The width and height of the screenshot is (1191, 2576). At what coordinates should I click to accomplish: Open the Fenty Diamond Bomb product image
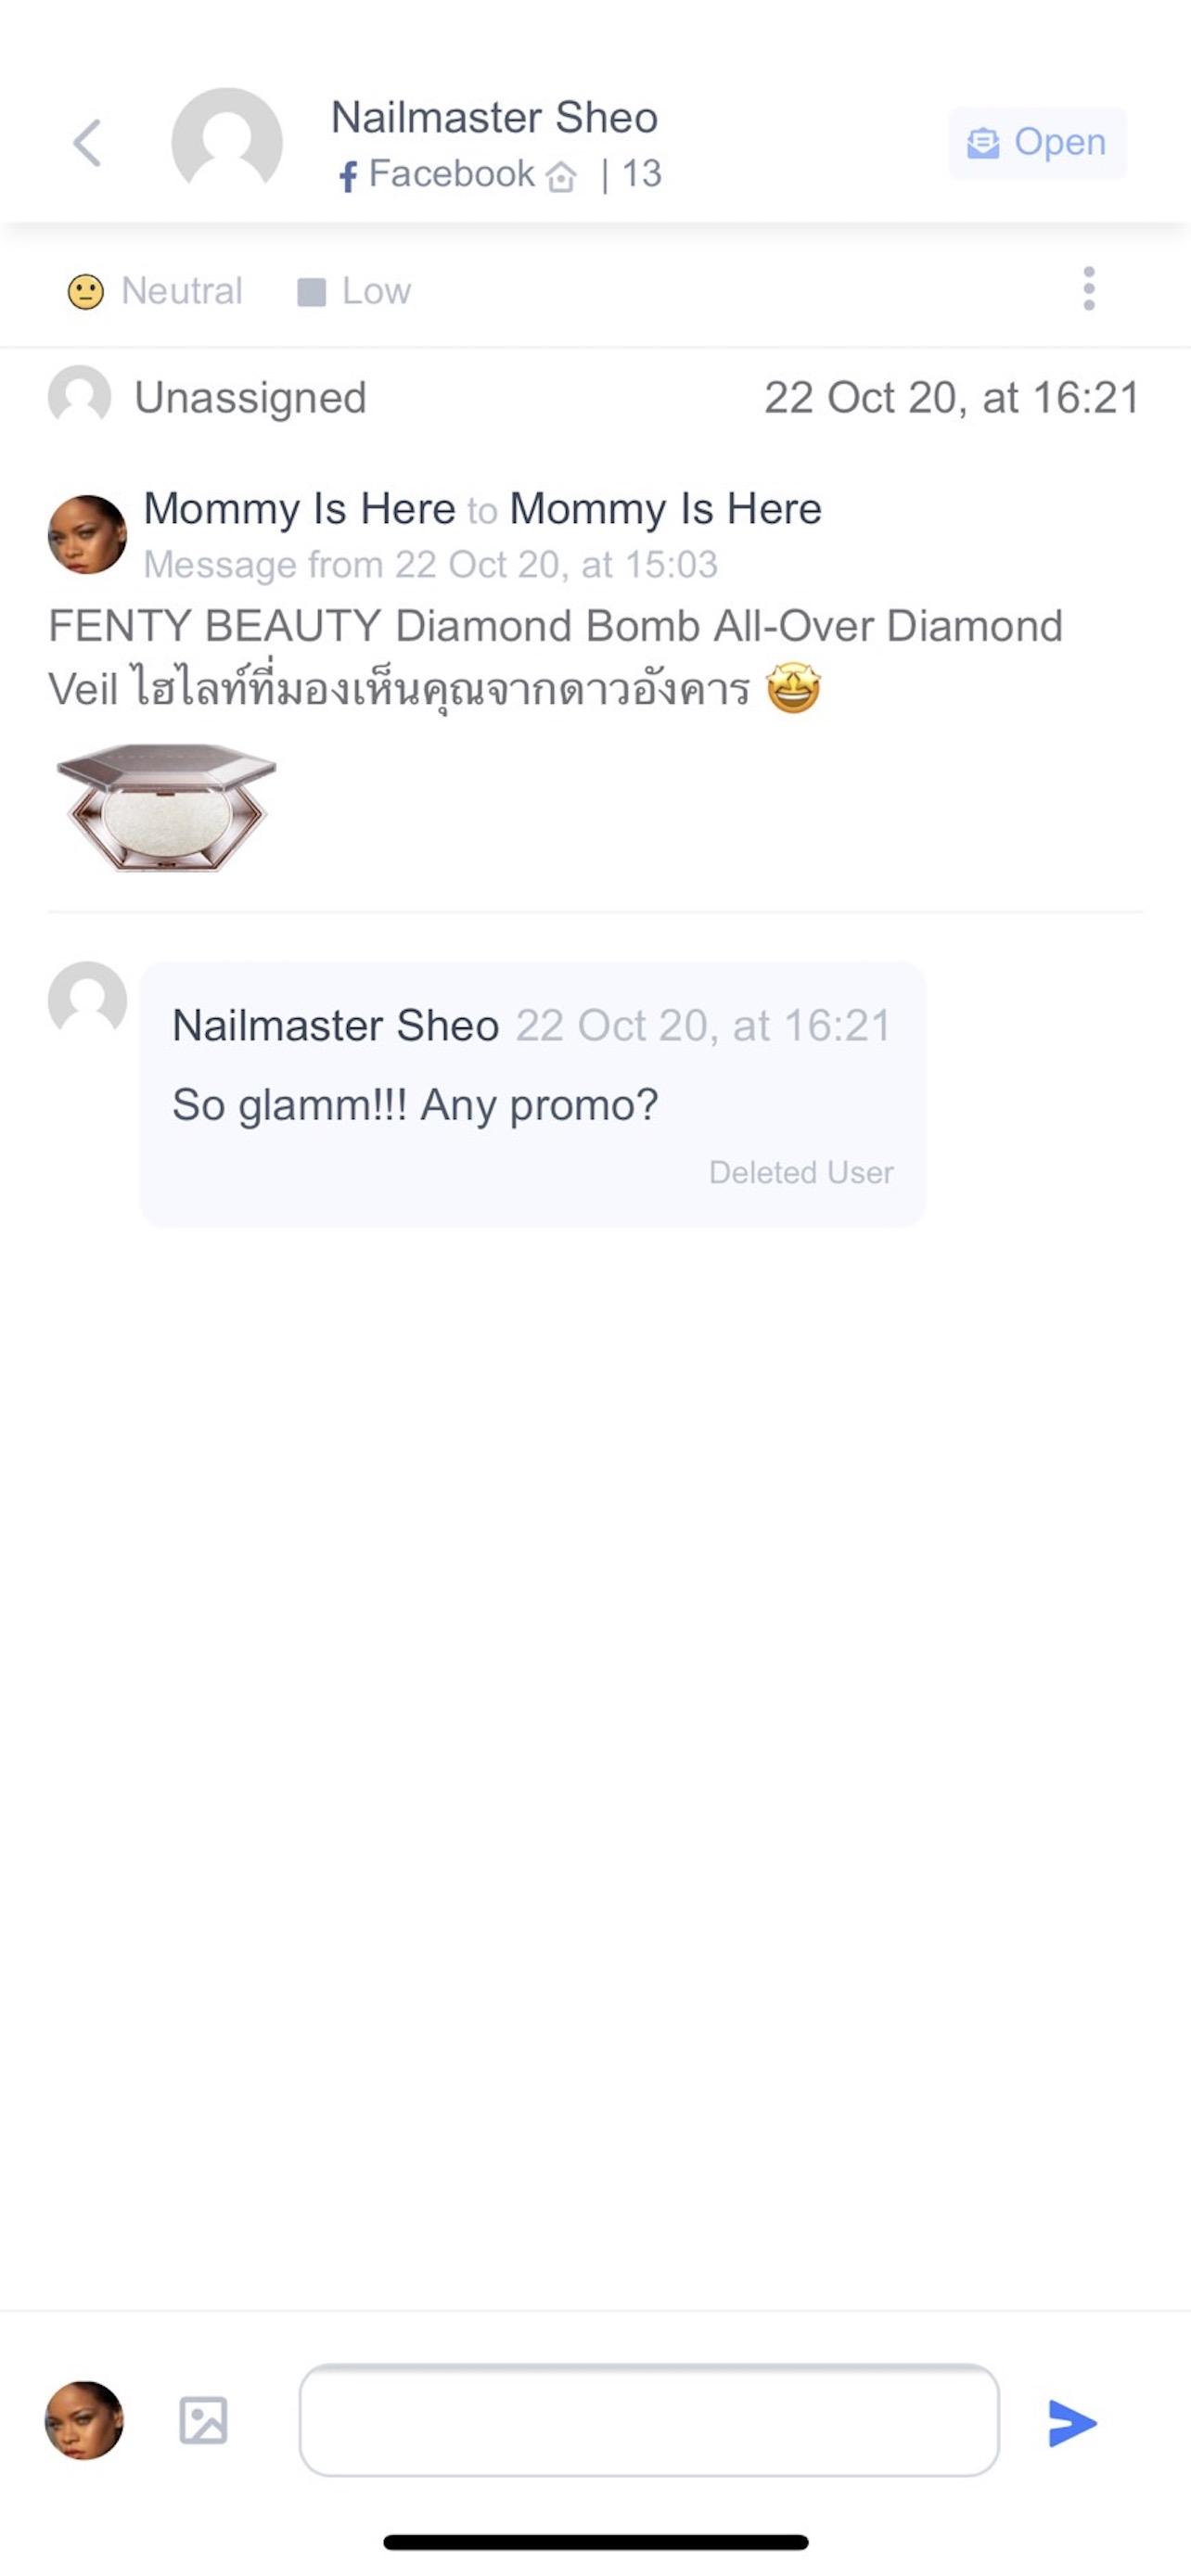coord(166,807)
